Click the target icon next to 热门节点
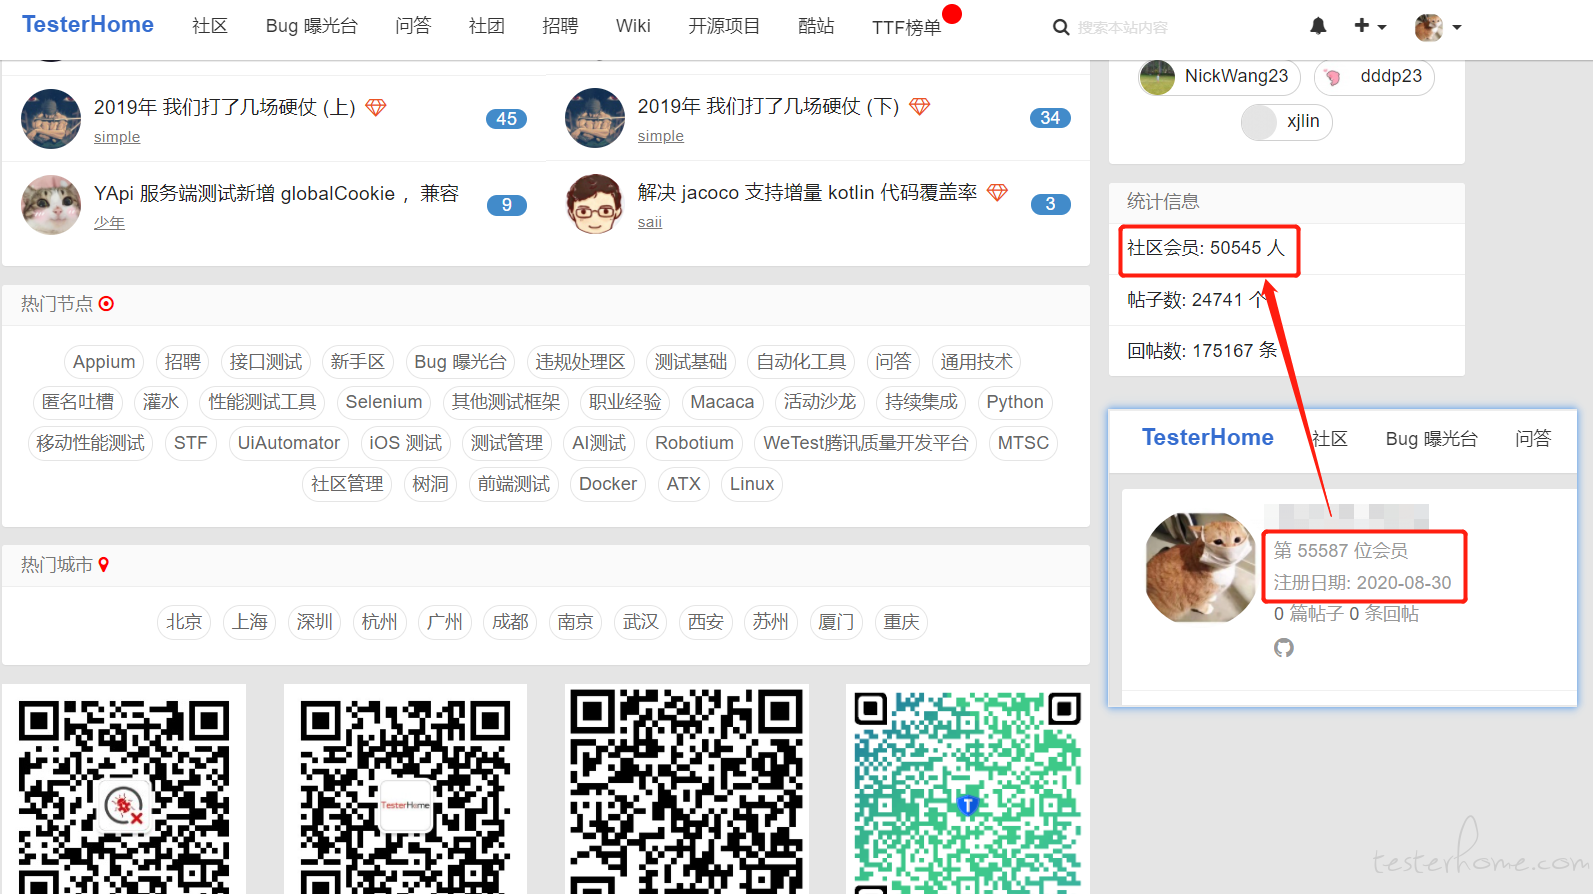The width and height of the screenshot is (1593, 894). (x=106, y=304)
